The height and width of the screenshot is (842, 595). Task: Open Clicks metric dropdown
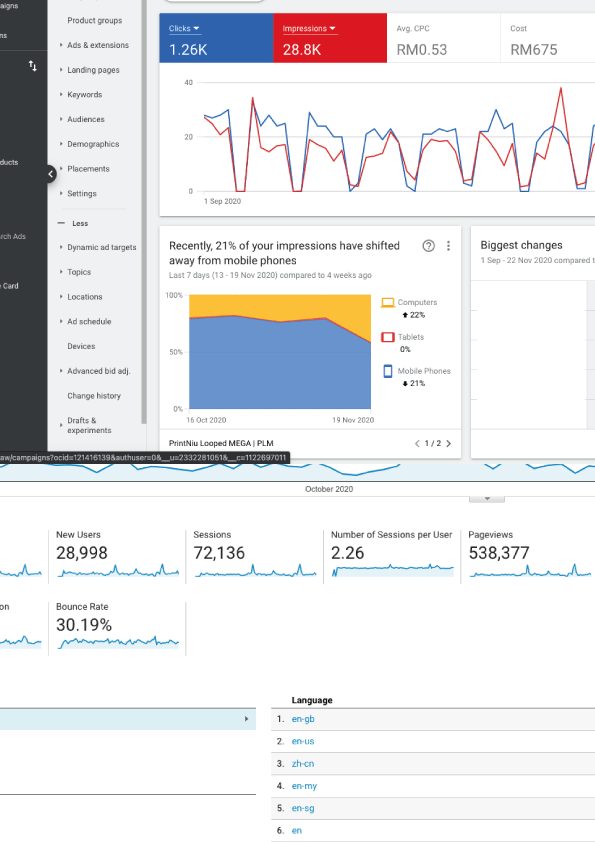(184, 28)
